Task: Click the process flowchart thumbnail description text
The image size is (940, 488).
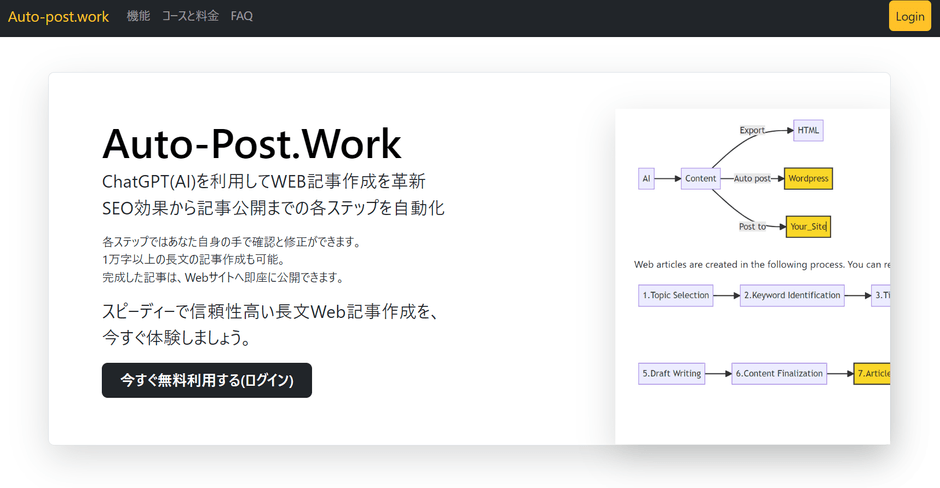Action: [760, 265]
